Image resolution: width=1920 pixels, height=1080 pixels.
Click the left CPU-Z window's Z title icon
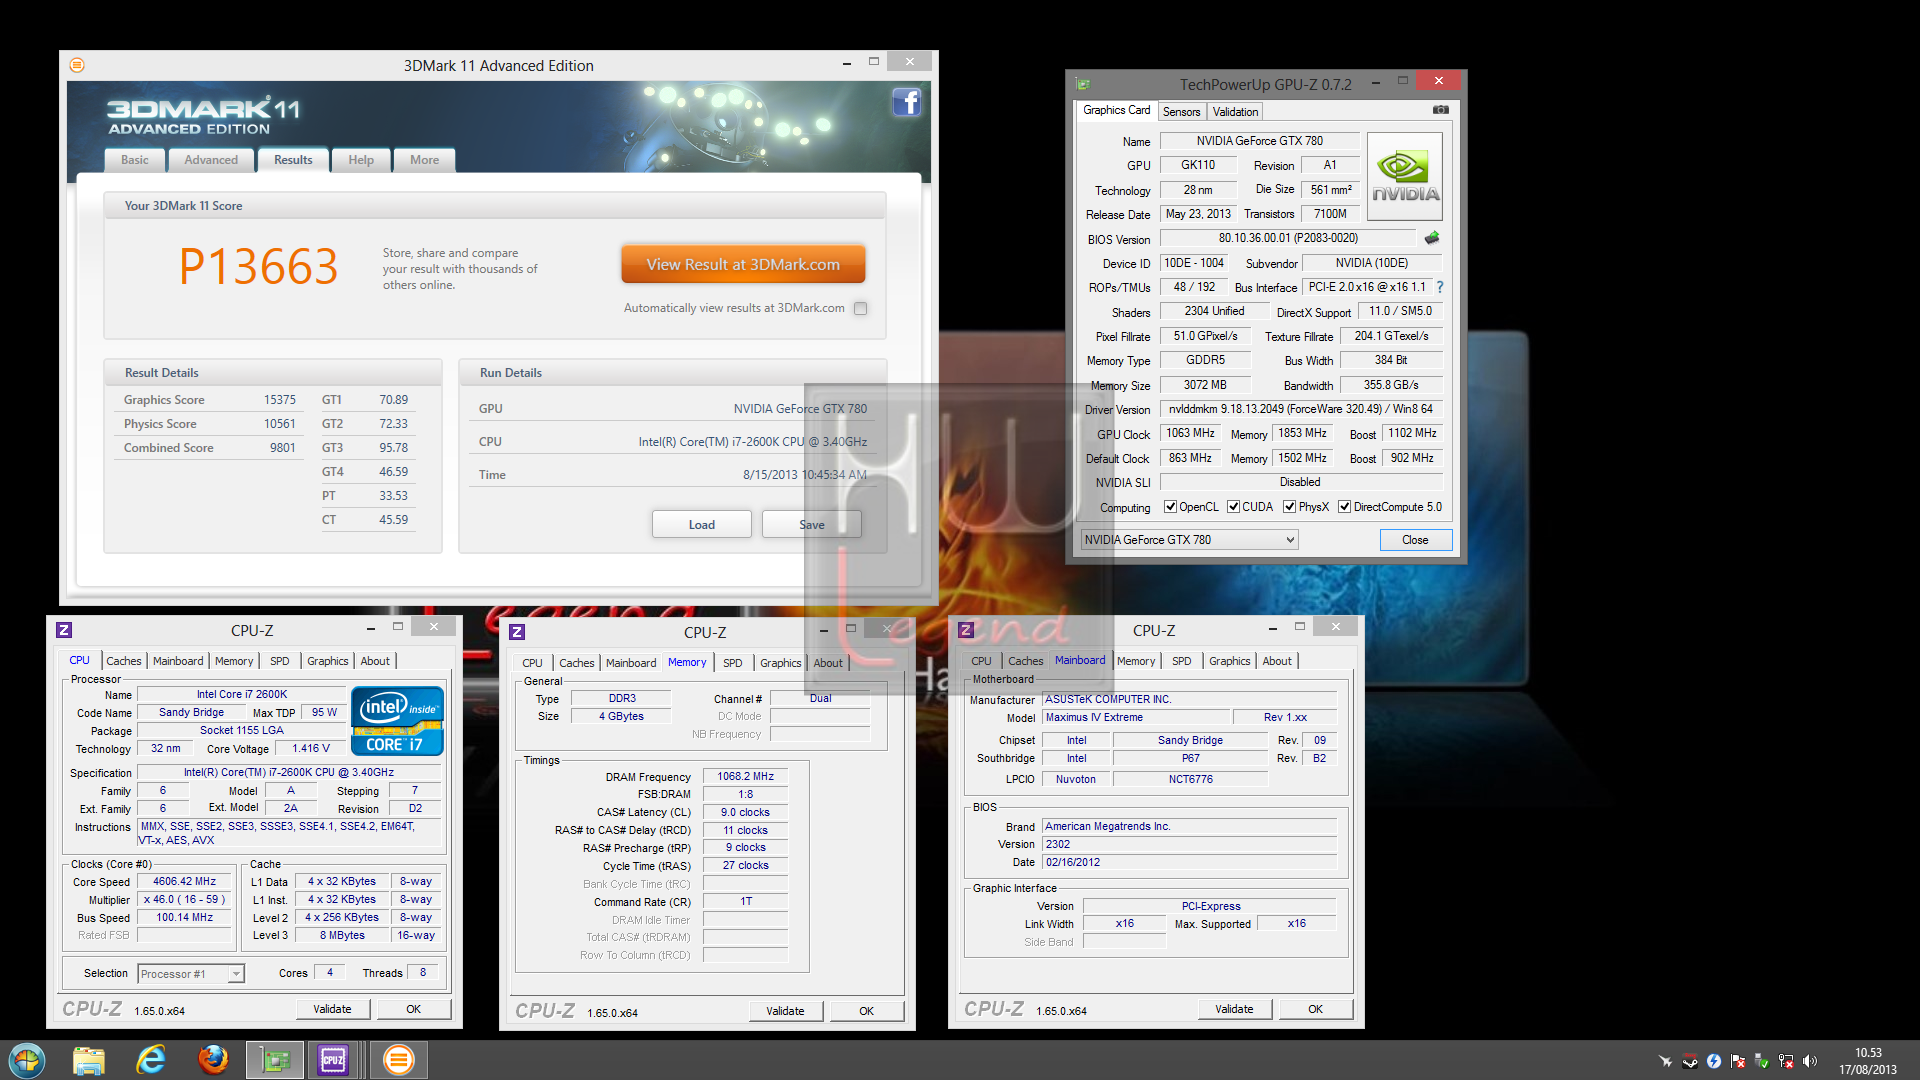[64, 630]
